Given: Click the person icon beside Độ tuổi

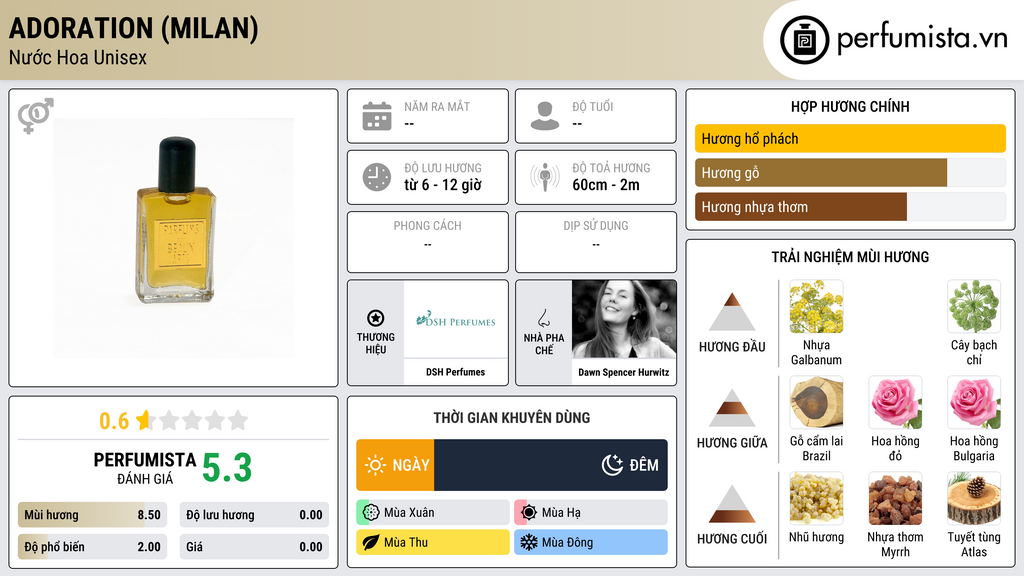Looking at the screenshot, I should (x=545, y=116).
